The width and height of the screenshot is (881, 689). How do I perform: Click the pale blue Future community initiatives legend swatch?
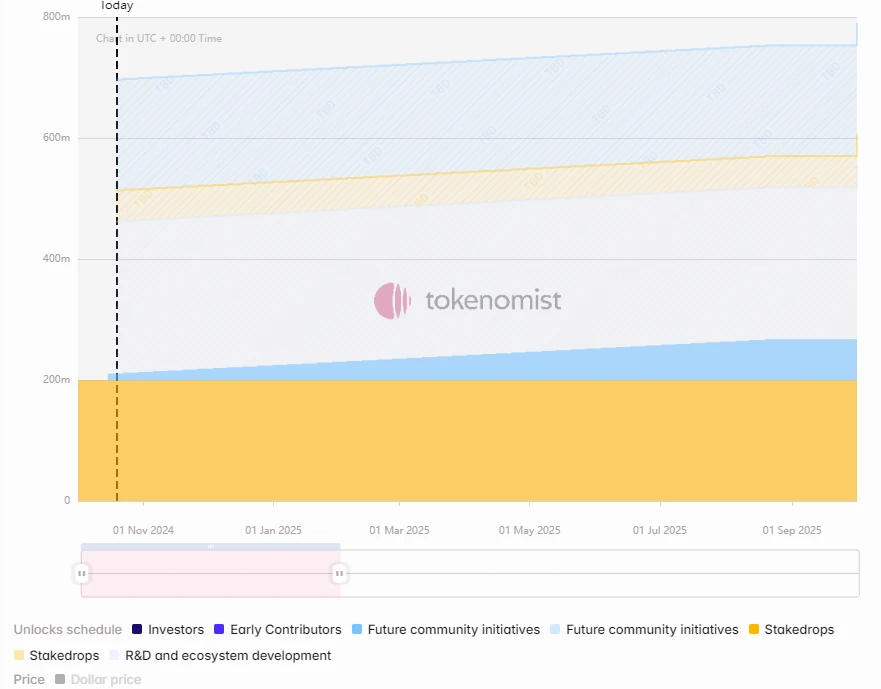click(555, 630)
